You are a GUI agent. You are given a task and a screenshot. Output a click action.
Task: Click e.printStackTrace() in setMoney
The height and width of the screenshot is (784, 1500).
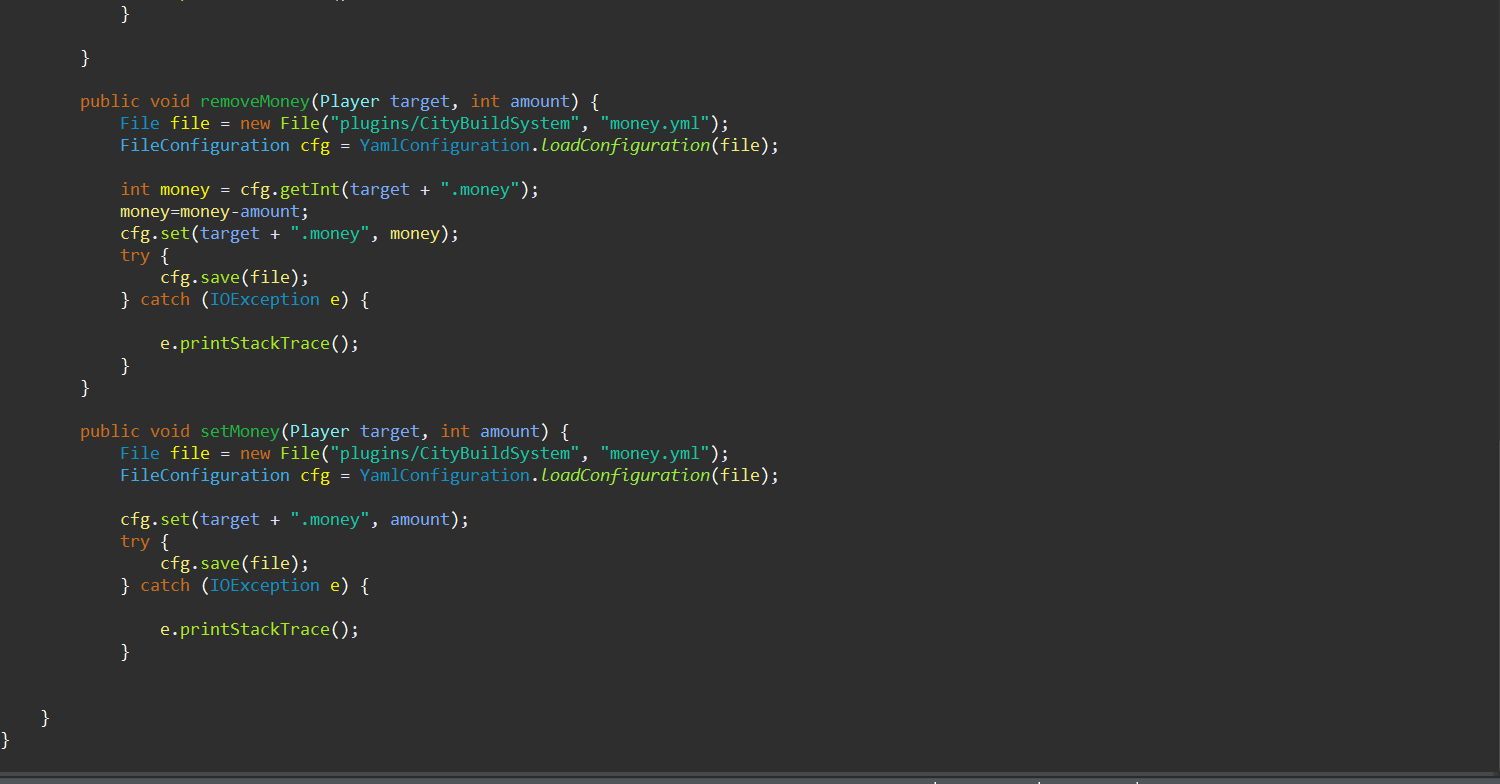click(x=259, y=629)
